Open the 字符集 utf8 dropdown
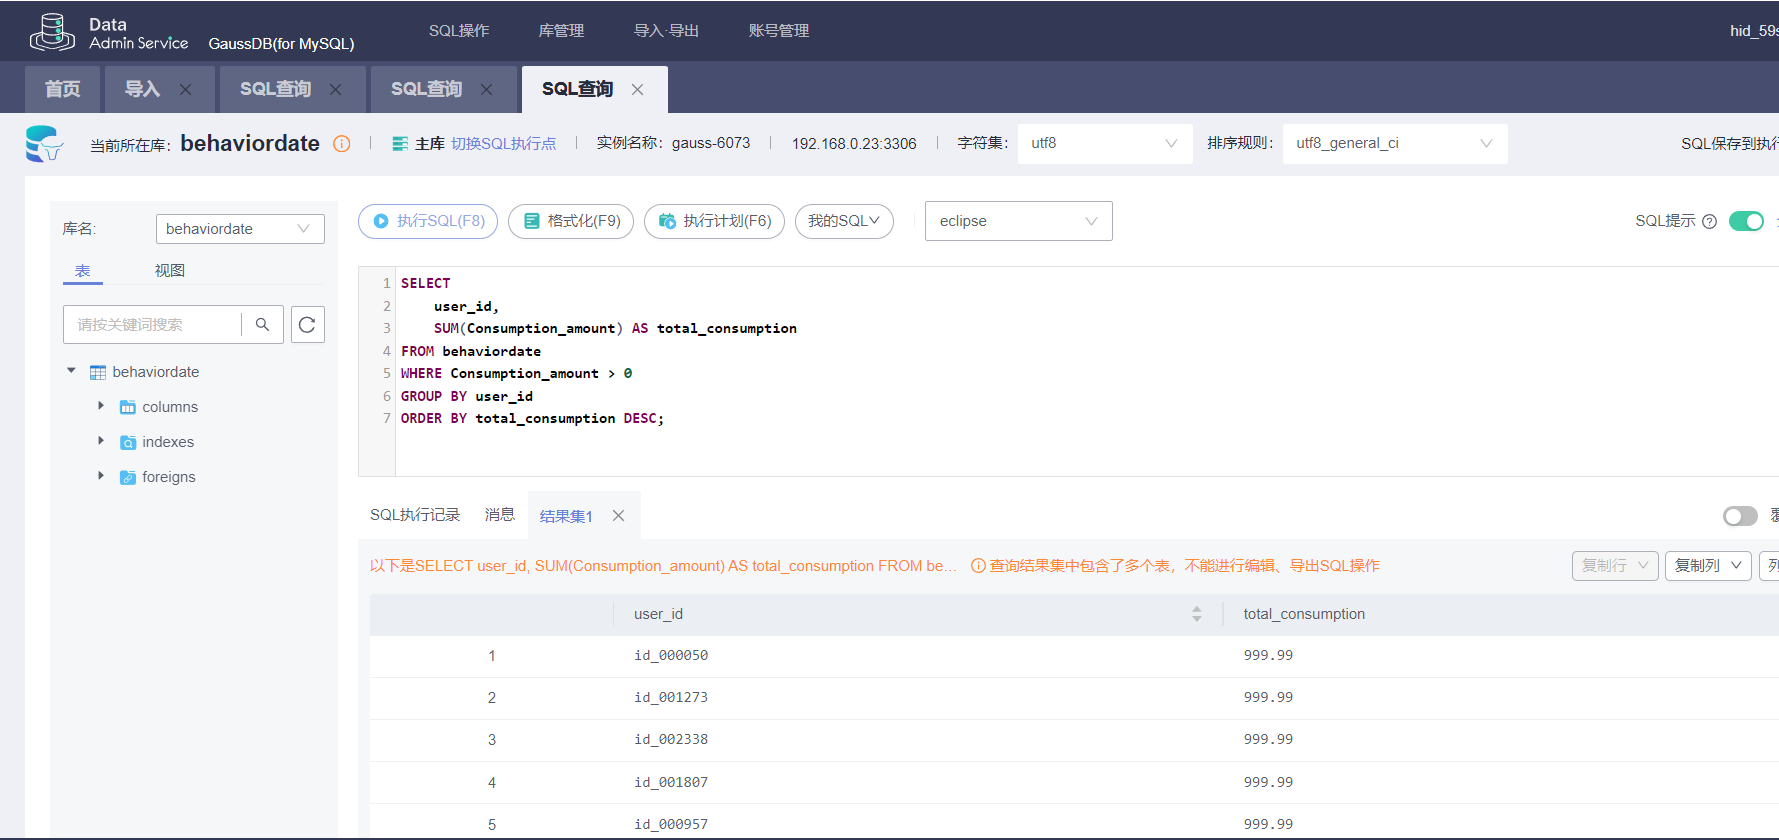Viewport: 1779px width, 840px height. [1105, 143]
